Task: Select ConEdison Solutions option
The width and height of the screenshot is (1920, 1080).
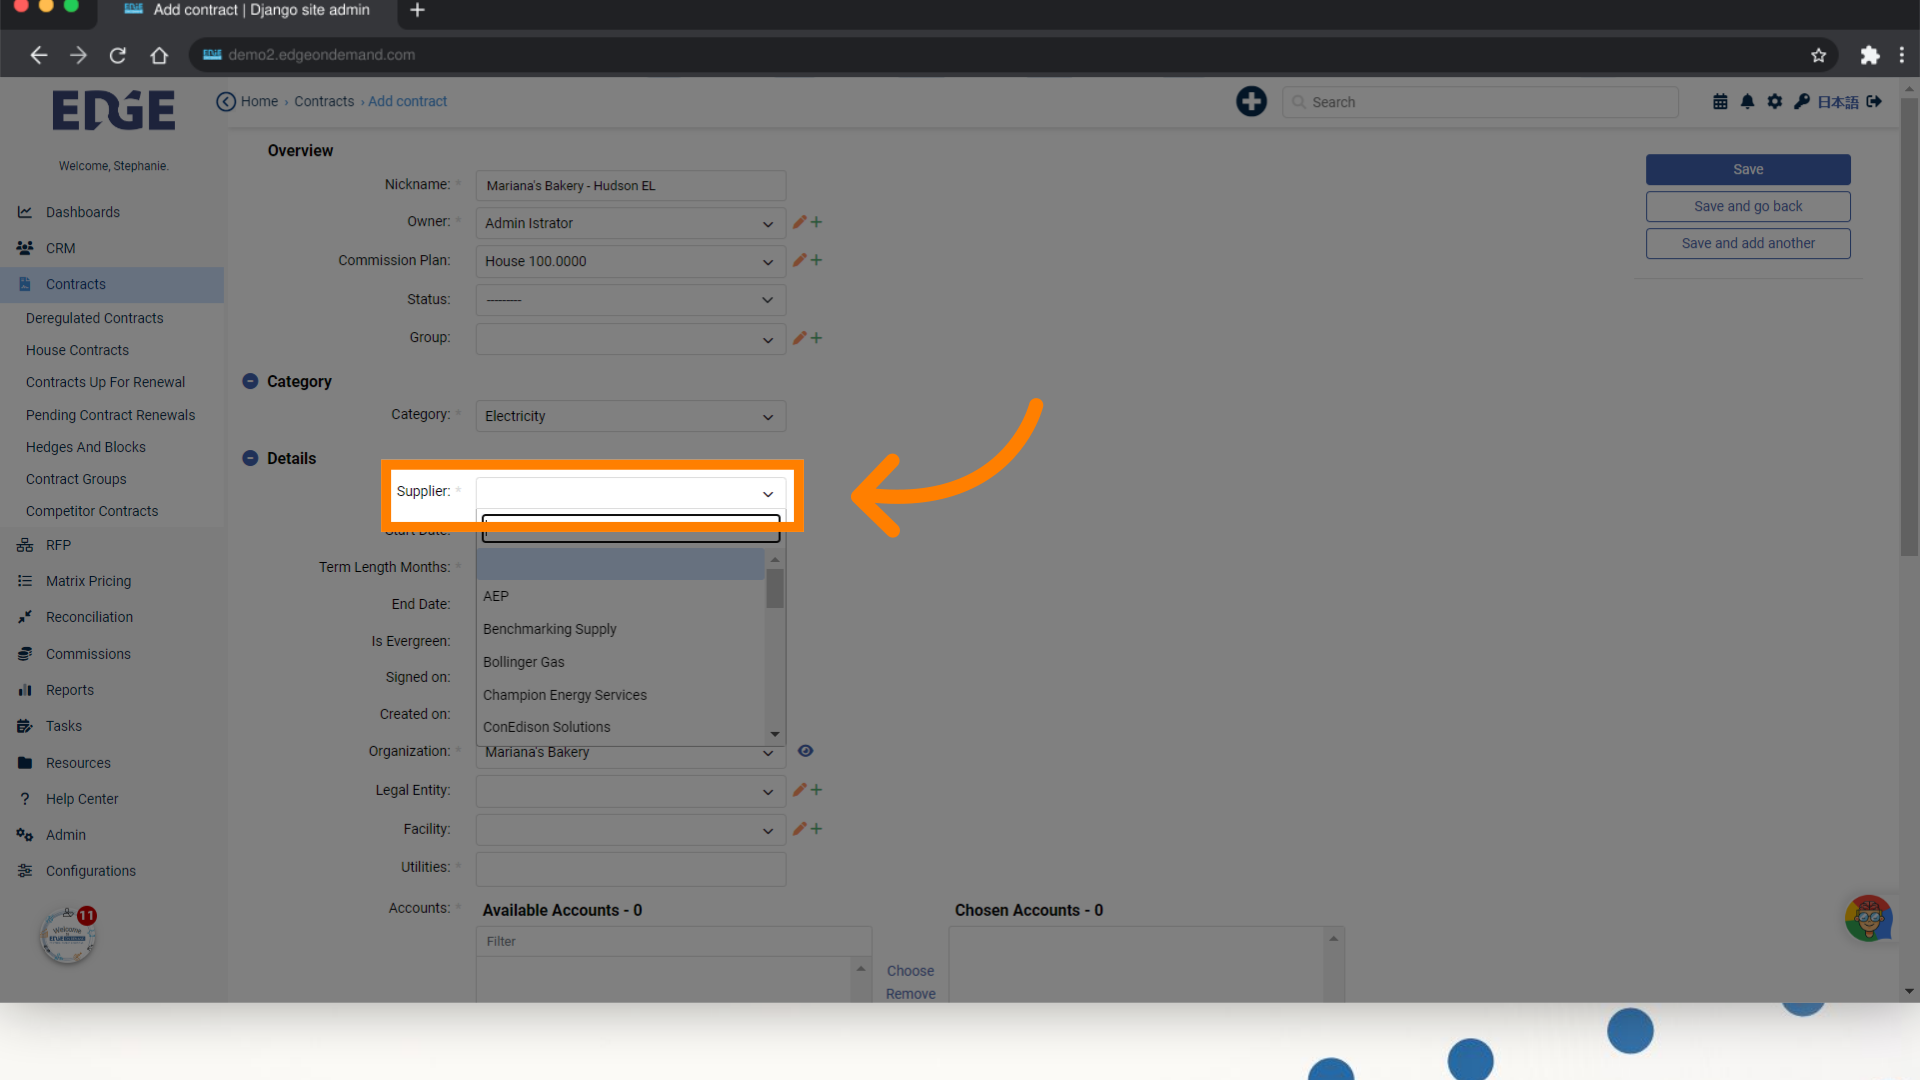Action: point(620,727)
